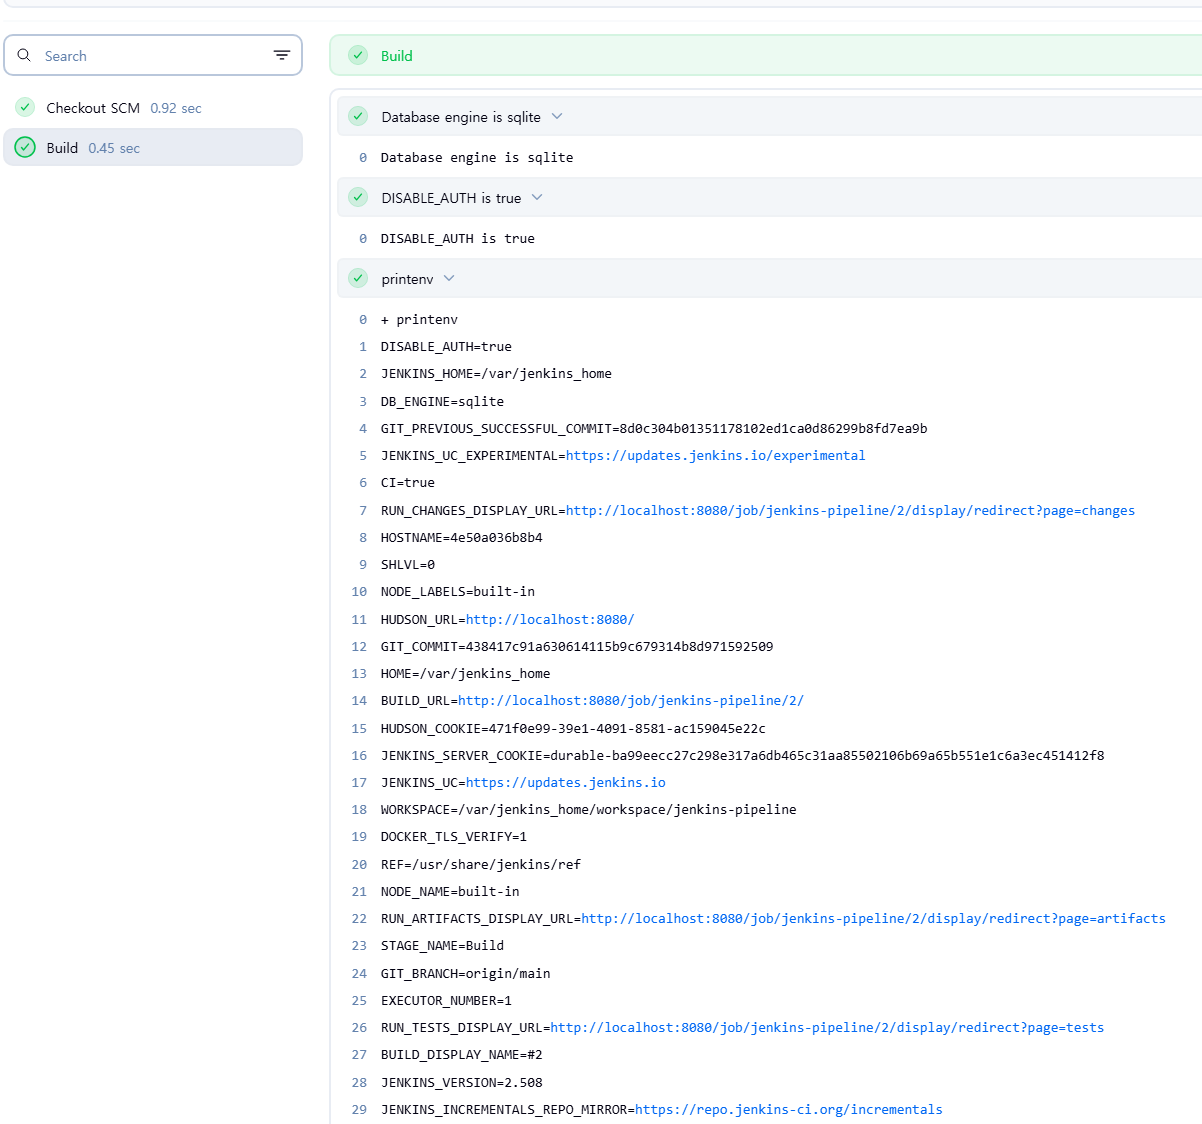
Task: Open the BUILD_URL jenkins-pipeline/2 link
Action: pyautogui.click(x=631, y=700)
